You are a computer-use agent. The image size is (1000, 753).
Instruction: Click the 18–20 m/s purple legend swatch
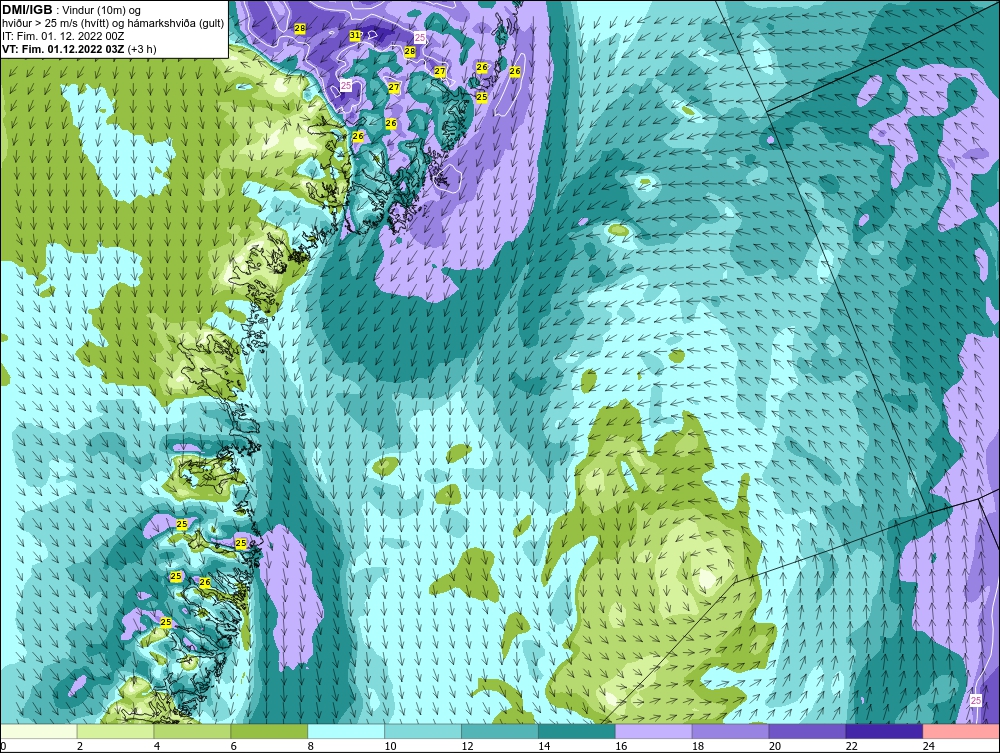[730, 731]
